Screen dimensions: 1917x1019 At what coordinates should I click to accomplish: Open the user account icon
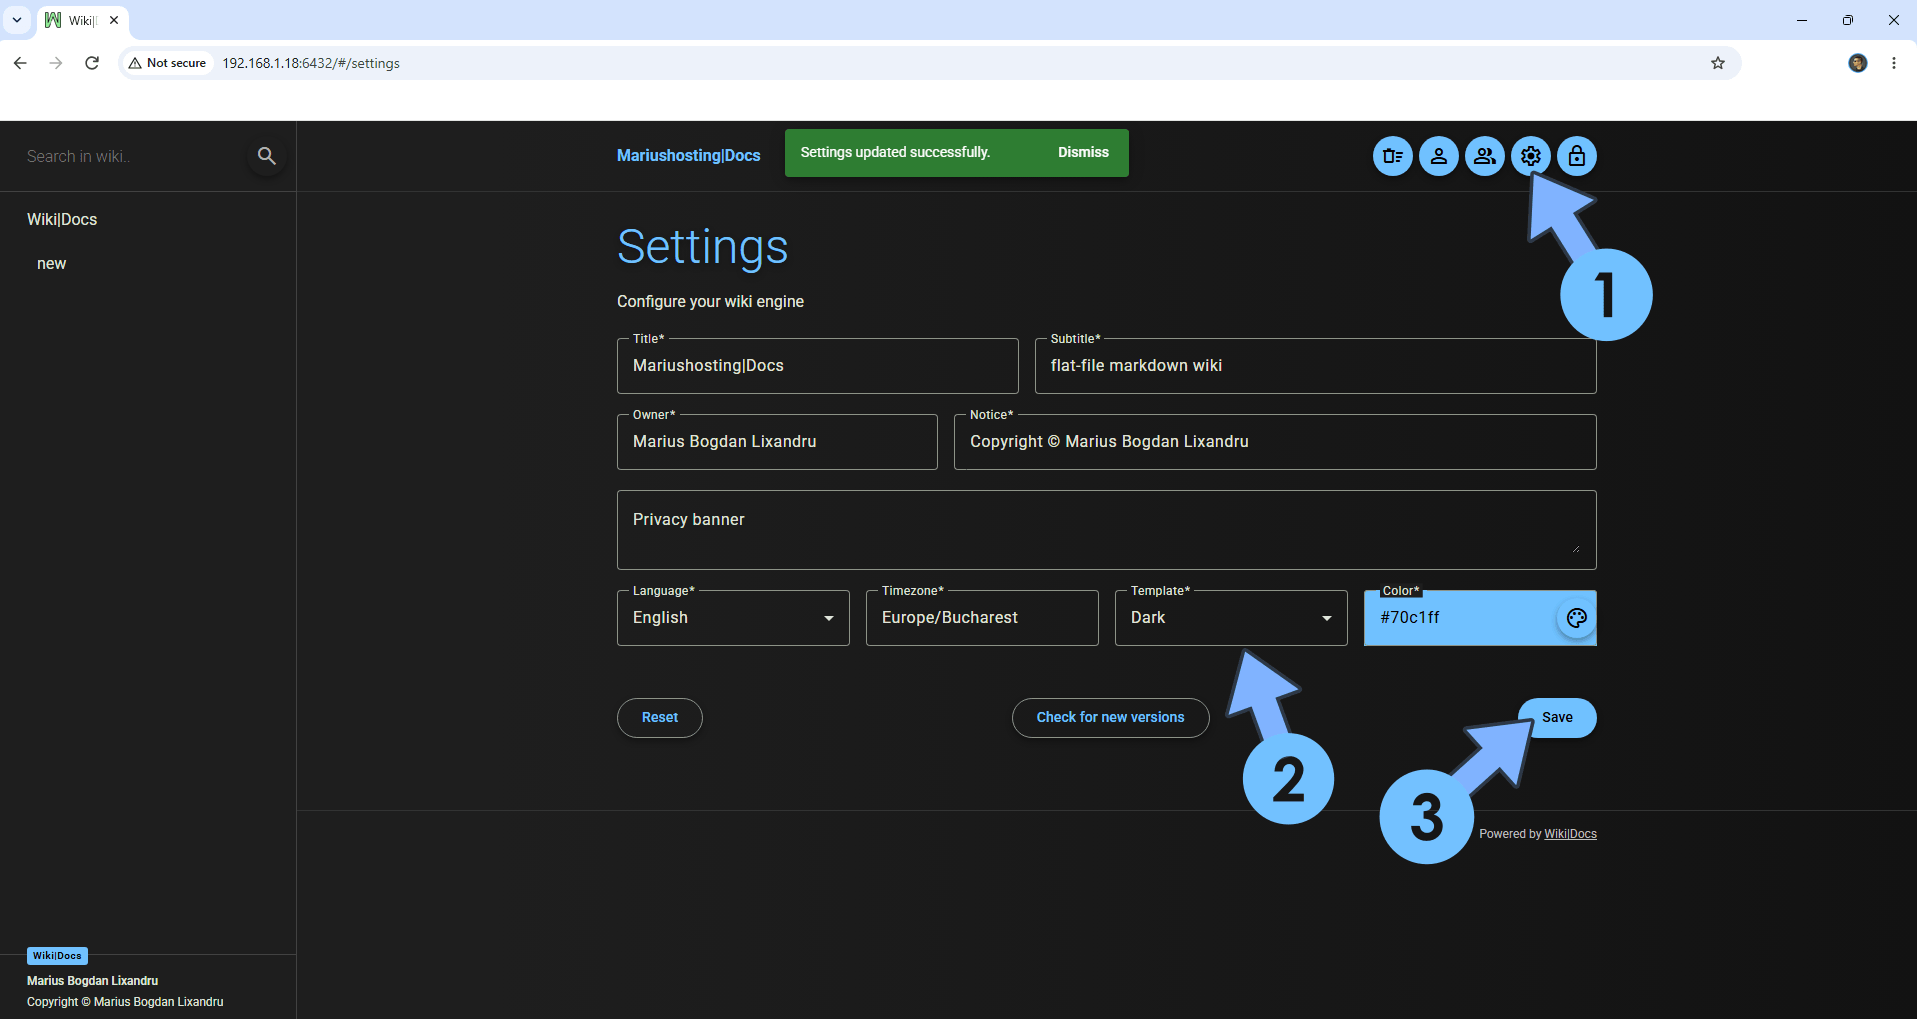tap(1438, 156)
